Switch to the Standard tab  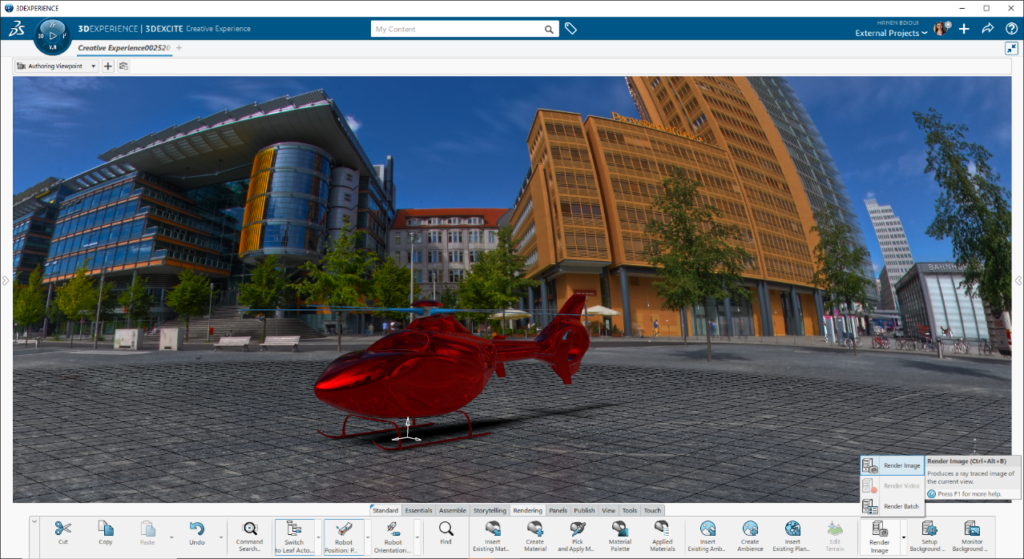385,511
